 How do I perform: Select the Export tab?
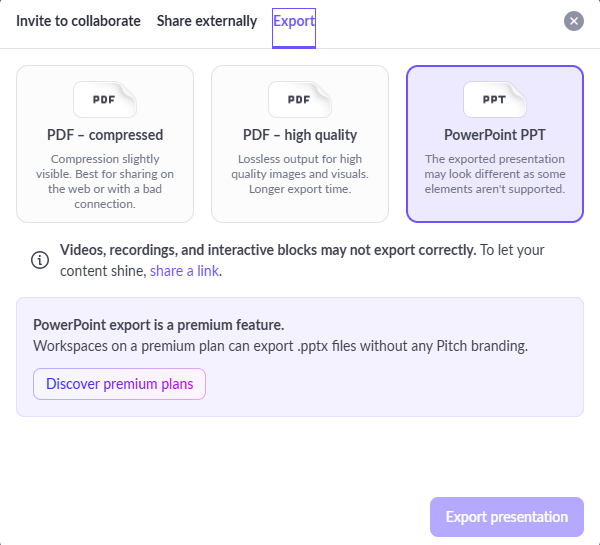[294, 21]
